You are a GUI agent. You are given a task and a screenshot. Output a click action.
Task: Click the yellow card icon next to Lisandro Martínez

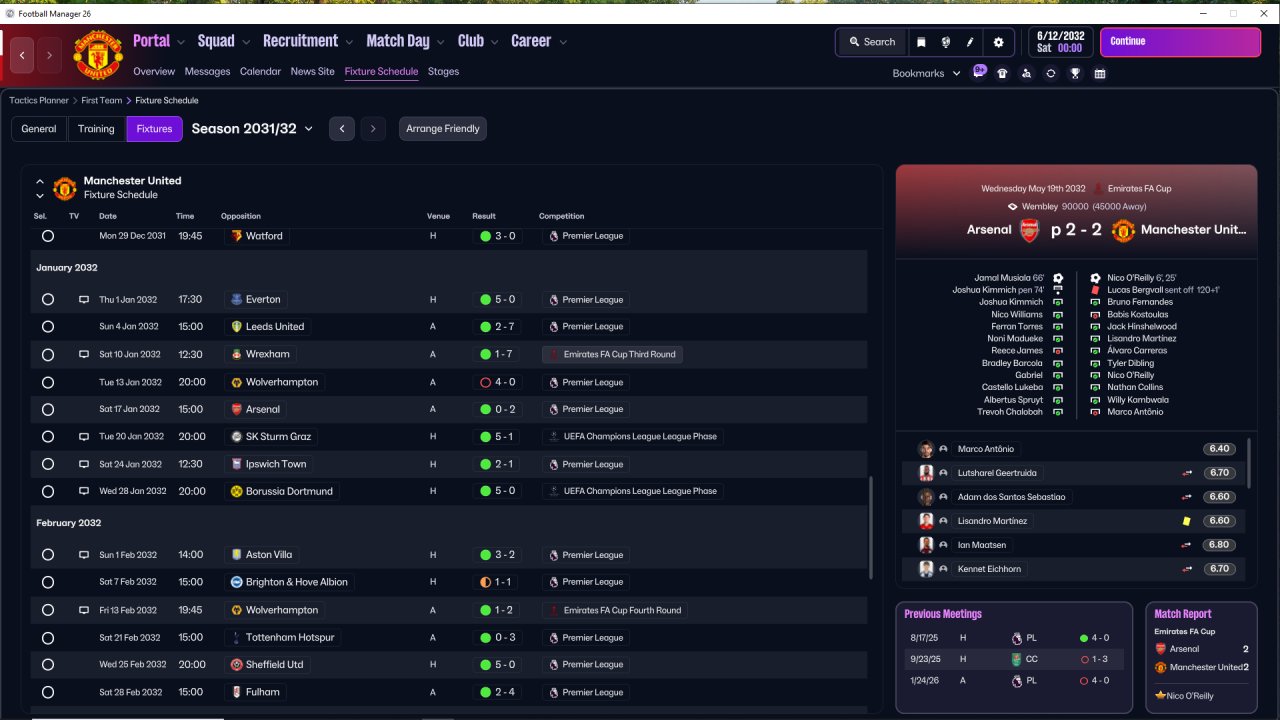pyautogui.click(x=1187, y=521)
